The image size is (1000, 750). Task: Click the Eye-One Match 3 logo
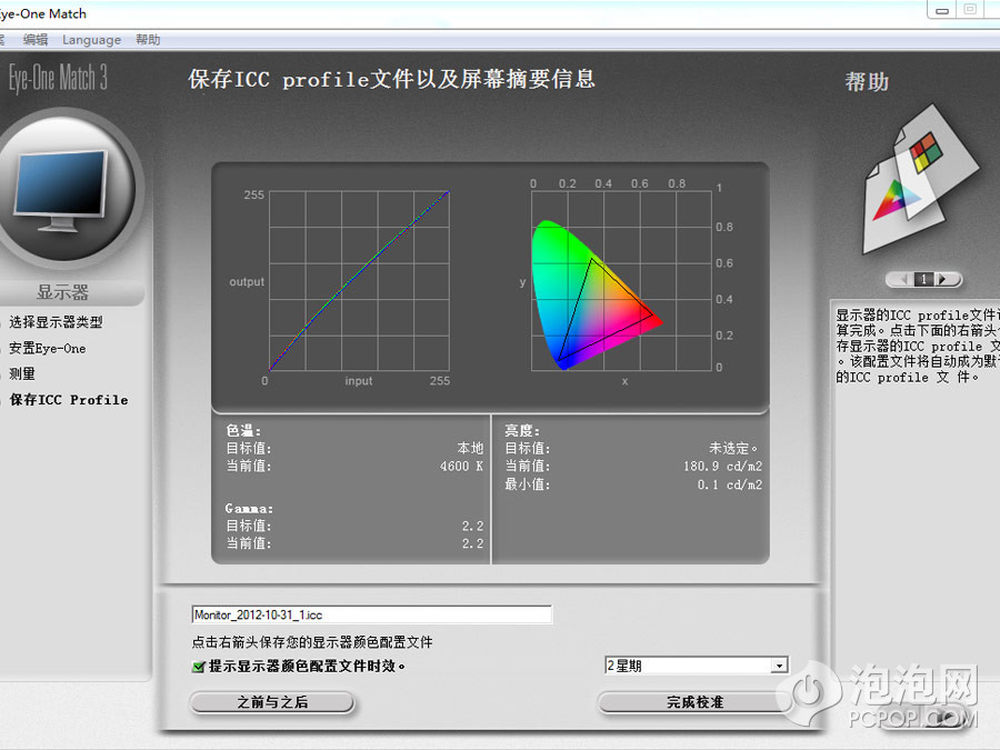(58, 78)
